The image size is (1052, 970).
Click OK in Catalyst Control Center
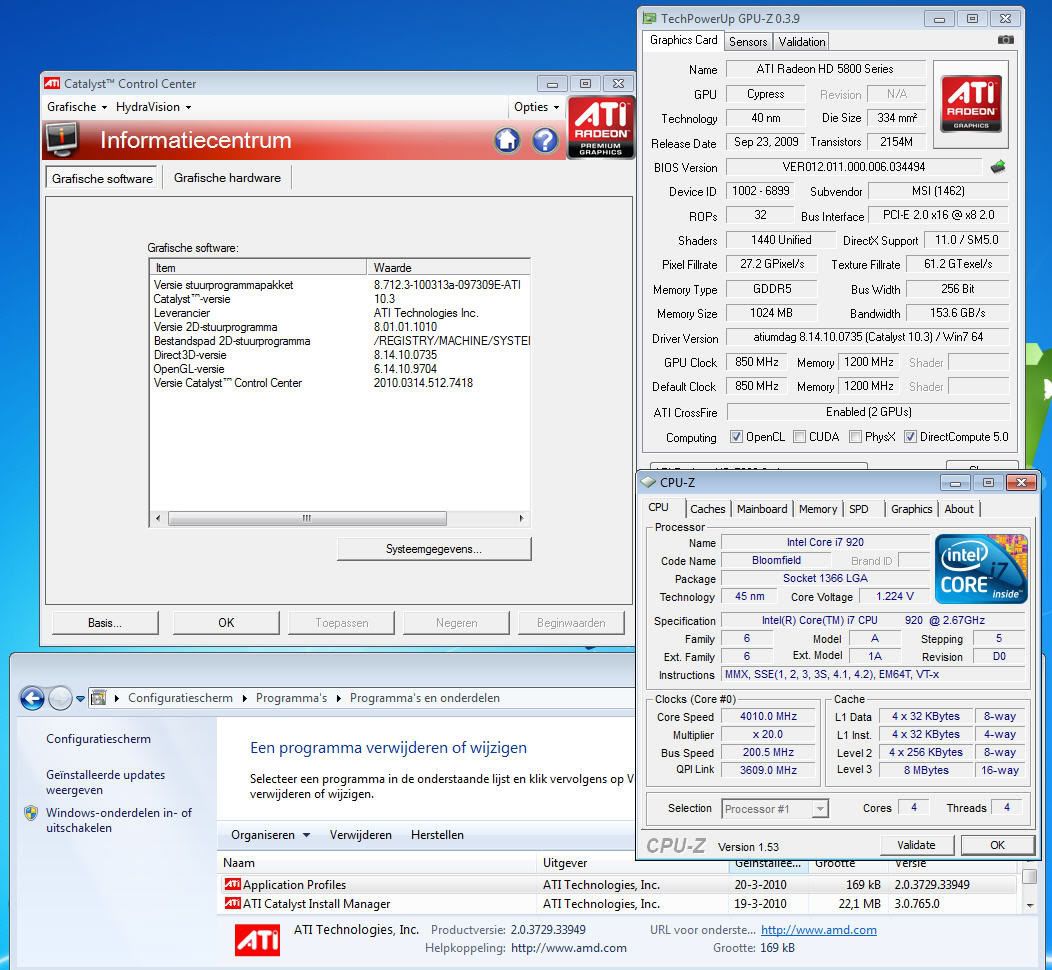(x=226, y=623)
